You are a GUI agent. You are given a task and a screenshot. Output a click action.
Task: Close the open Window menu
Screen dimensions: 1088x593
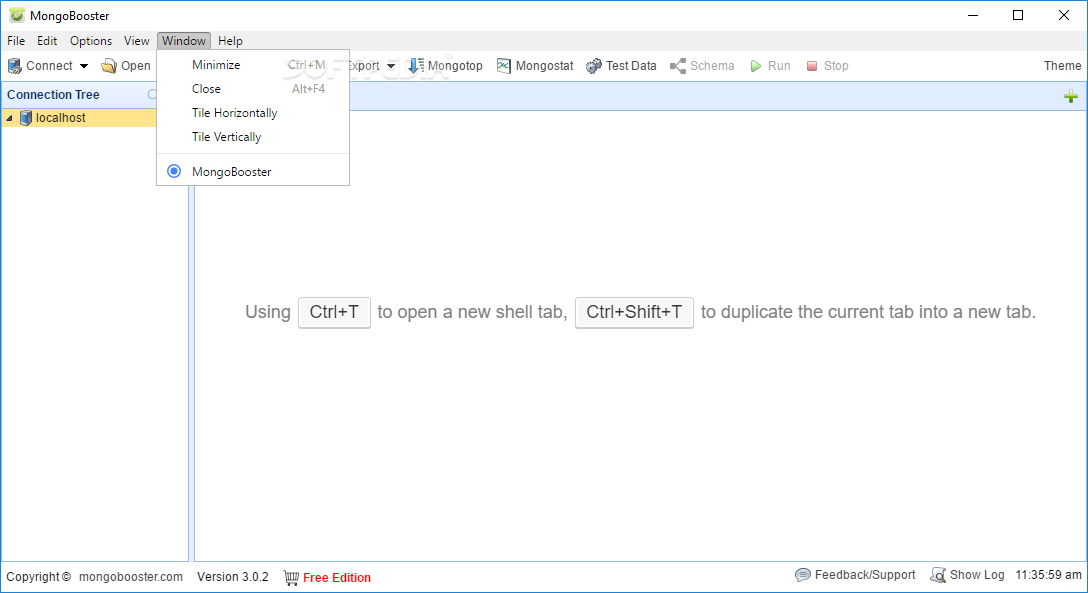[184, 41]
